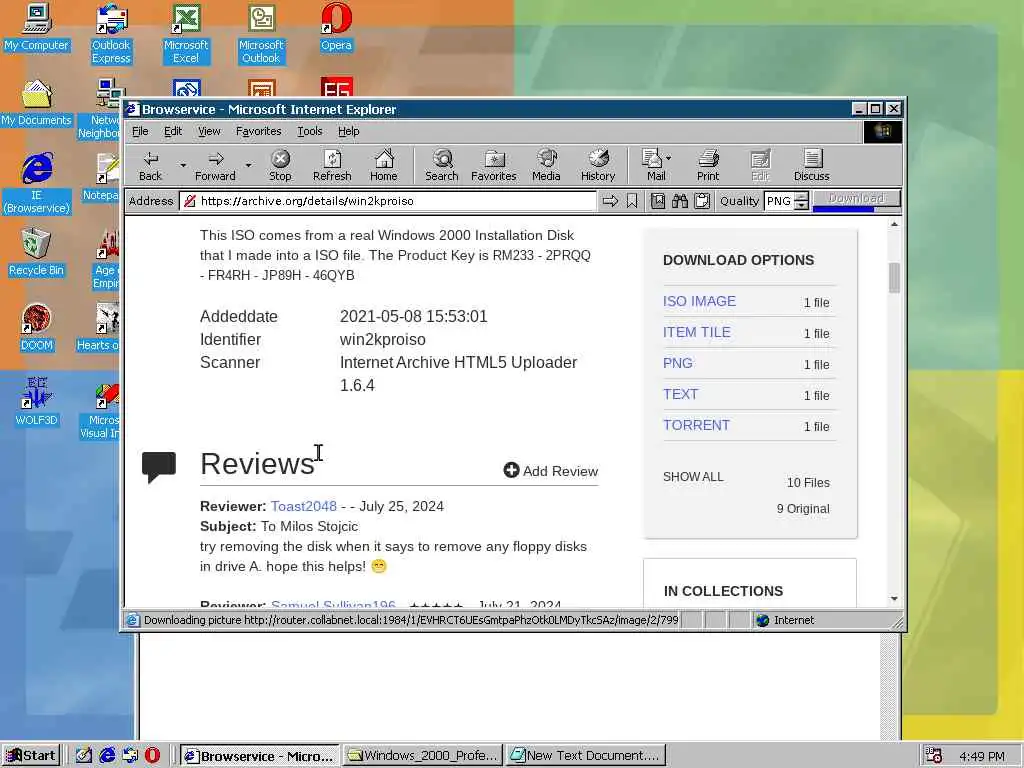
Task: Open the File menu
Action: tap(140, 131)
